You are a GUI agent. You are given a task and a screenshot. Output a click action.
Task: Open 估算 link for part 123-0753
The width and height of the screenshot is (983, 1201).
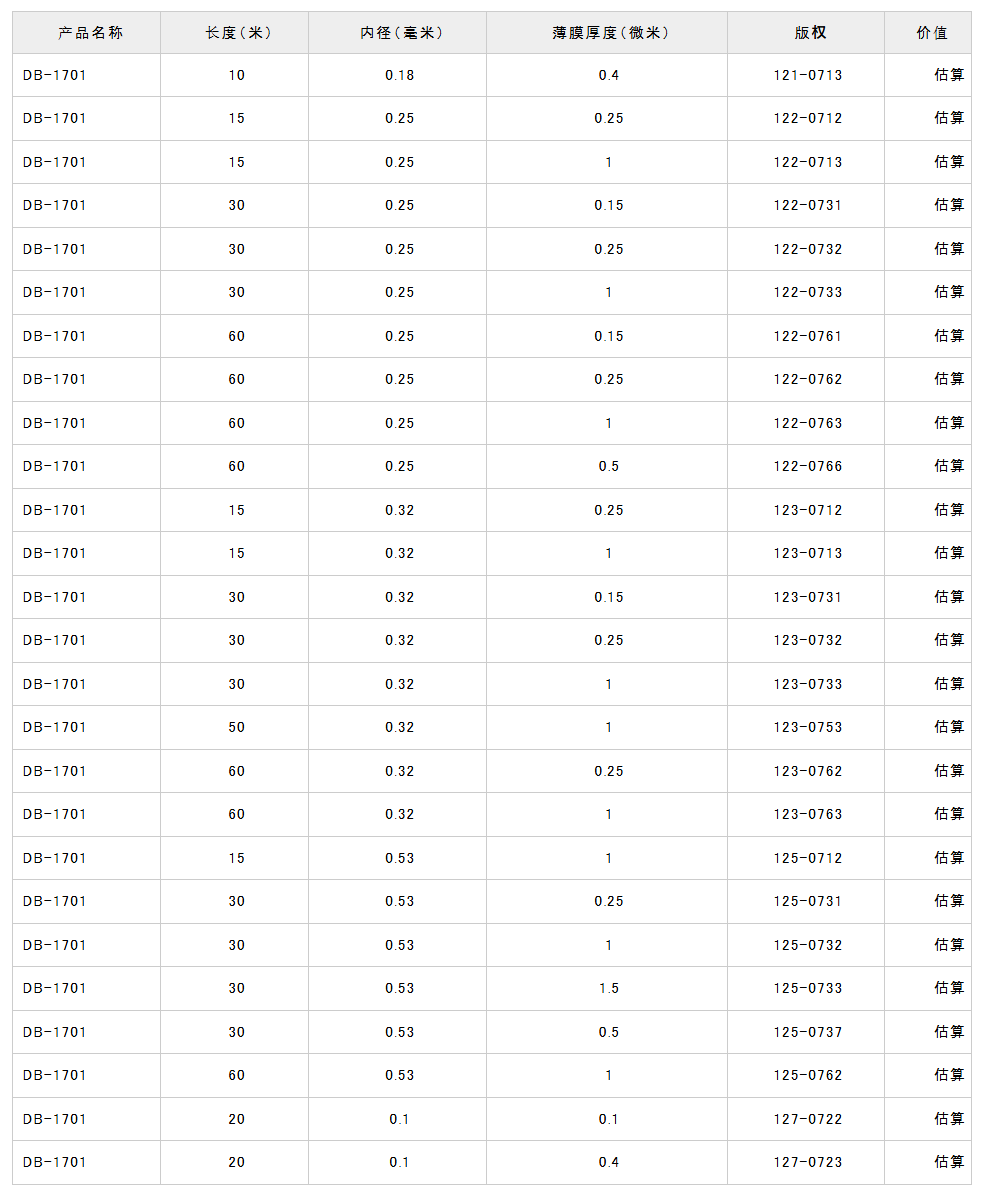[948, 727]
